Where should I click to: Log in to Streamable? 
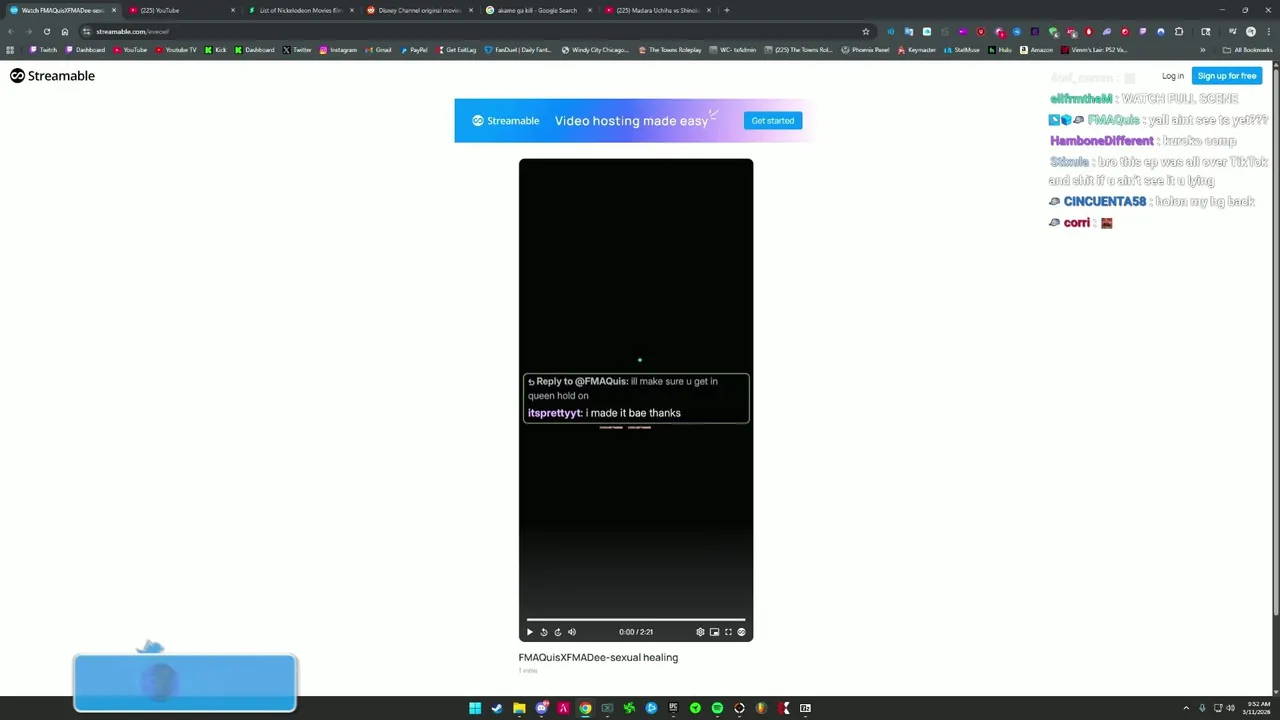(x=1173, y=76)
